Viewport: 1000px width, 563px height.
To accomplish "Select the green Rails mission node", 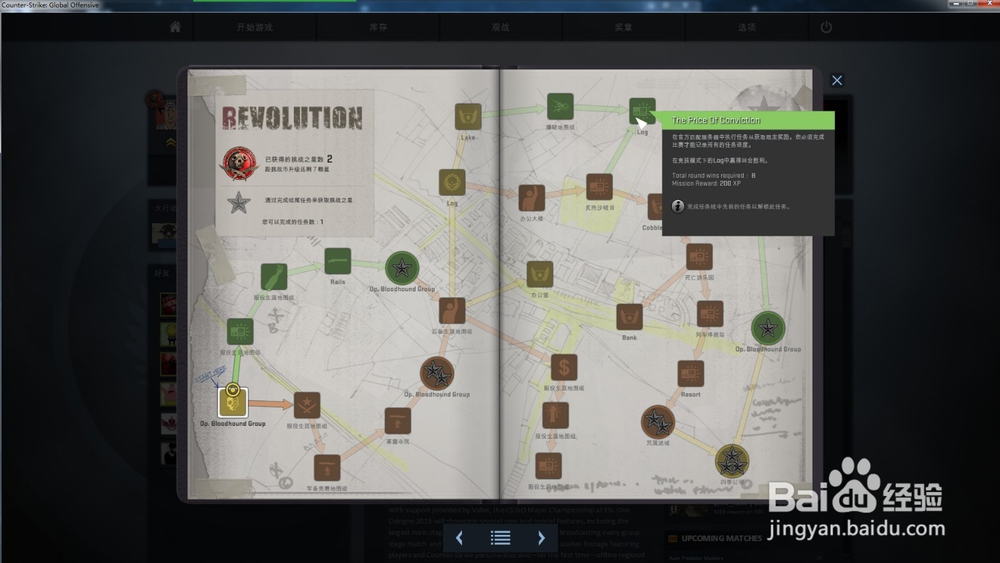I will (337, 261).
